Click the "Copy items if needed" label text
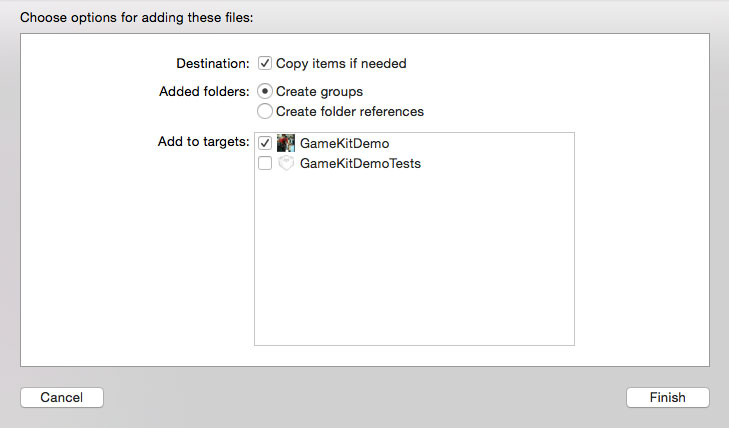Image resolution: width=729 pixels, height=428 pixels. pos(341,63)
